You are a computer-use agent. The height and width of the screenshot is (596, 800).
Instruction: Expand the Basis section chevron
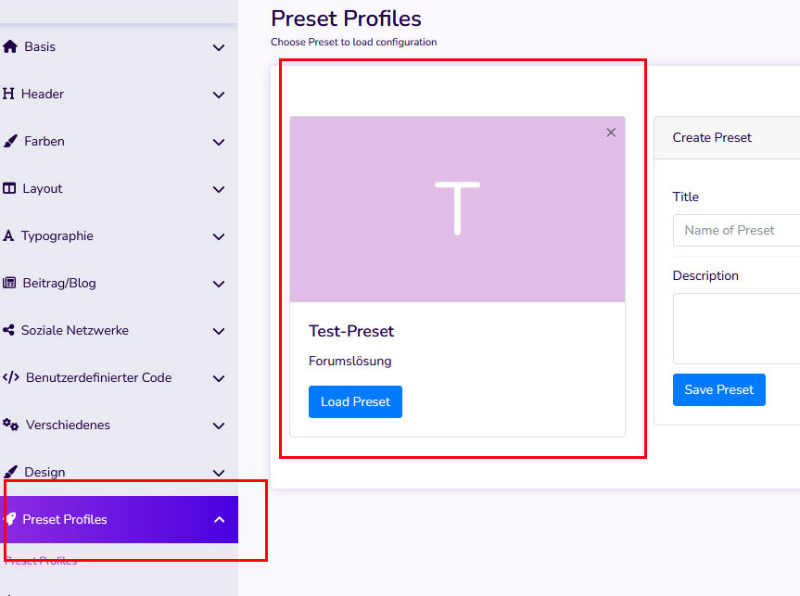pos(219,47)
